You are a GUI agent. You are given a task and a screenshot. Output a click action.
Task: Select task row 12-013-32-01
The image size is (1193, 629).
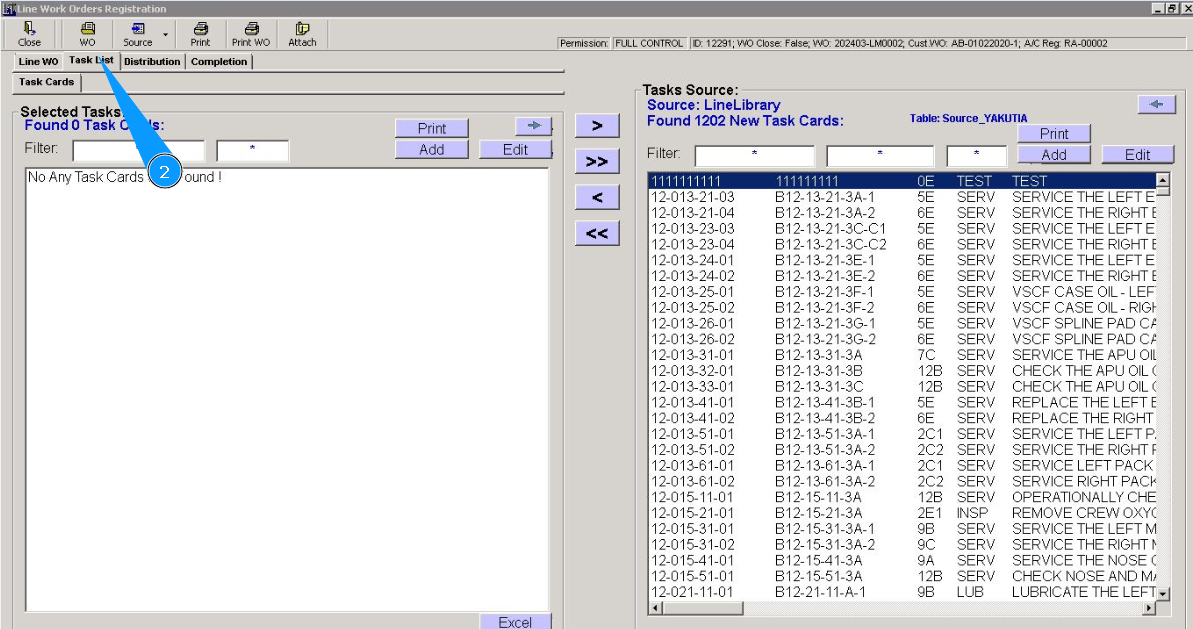[902, 371]
